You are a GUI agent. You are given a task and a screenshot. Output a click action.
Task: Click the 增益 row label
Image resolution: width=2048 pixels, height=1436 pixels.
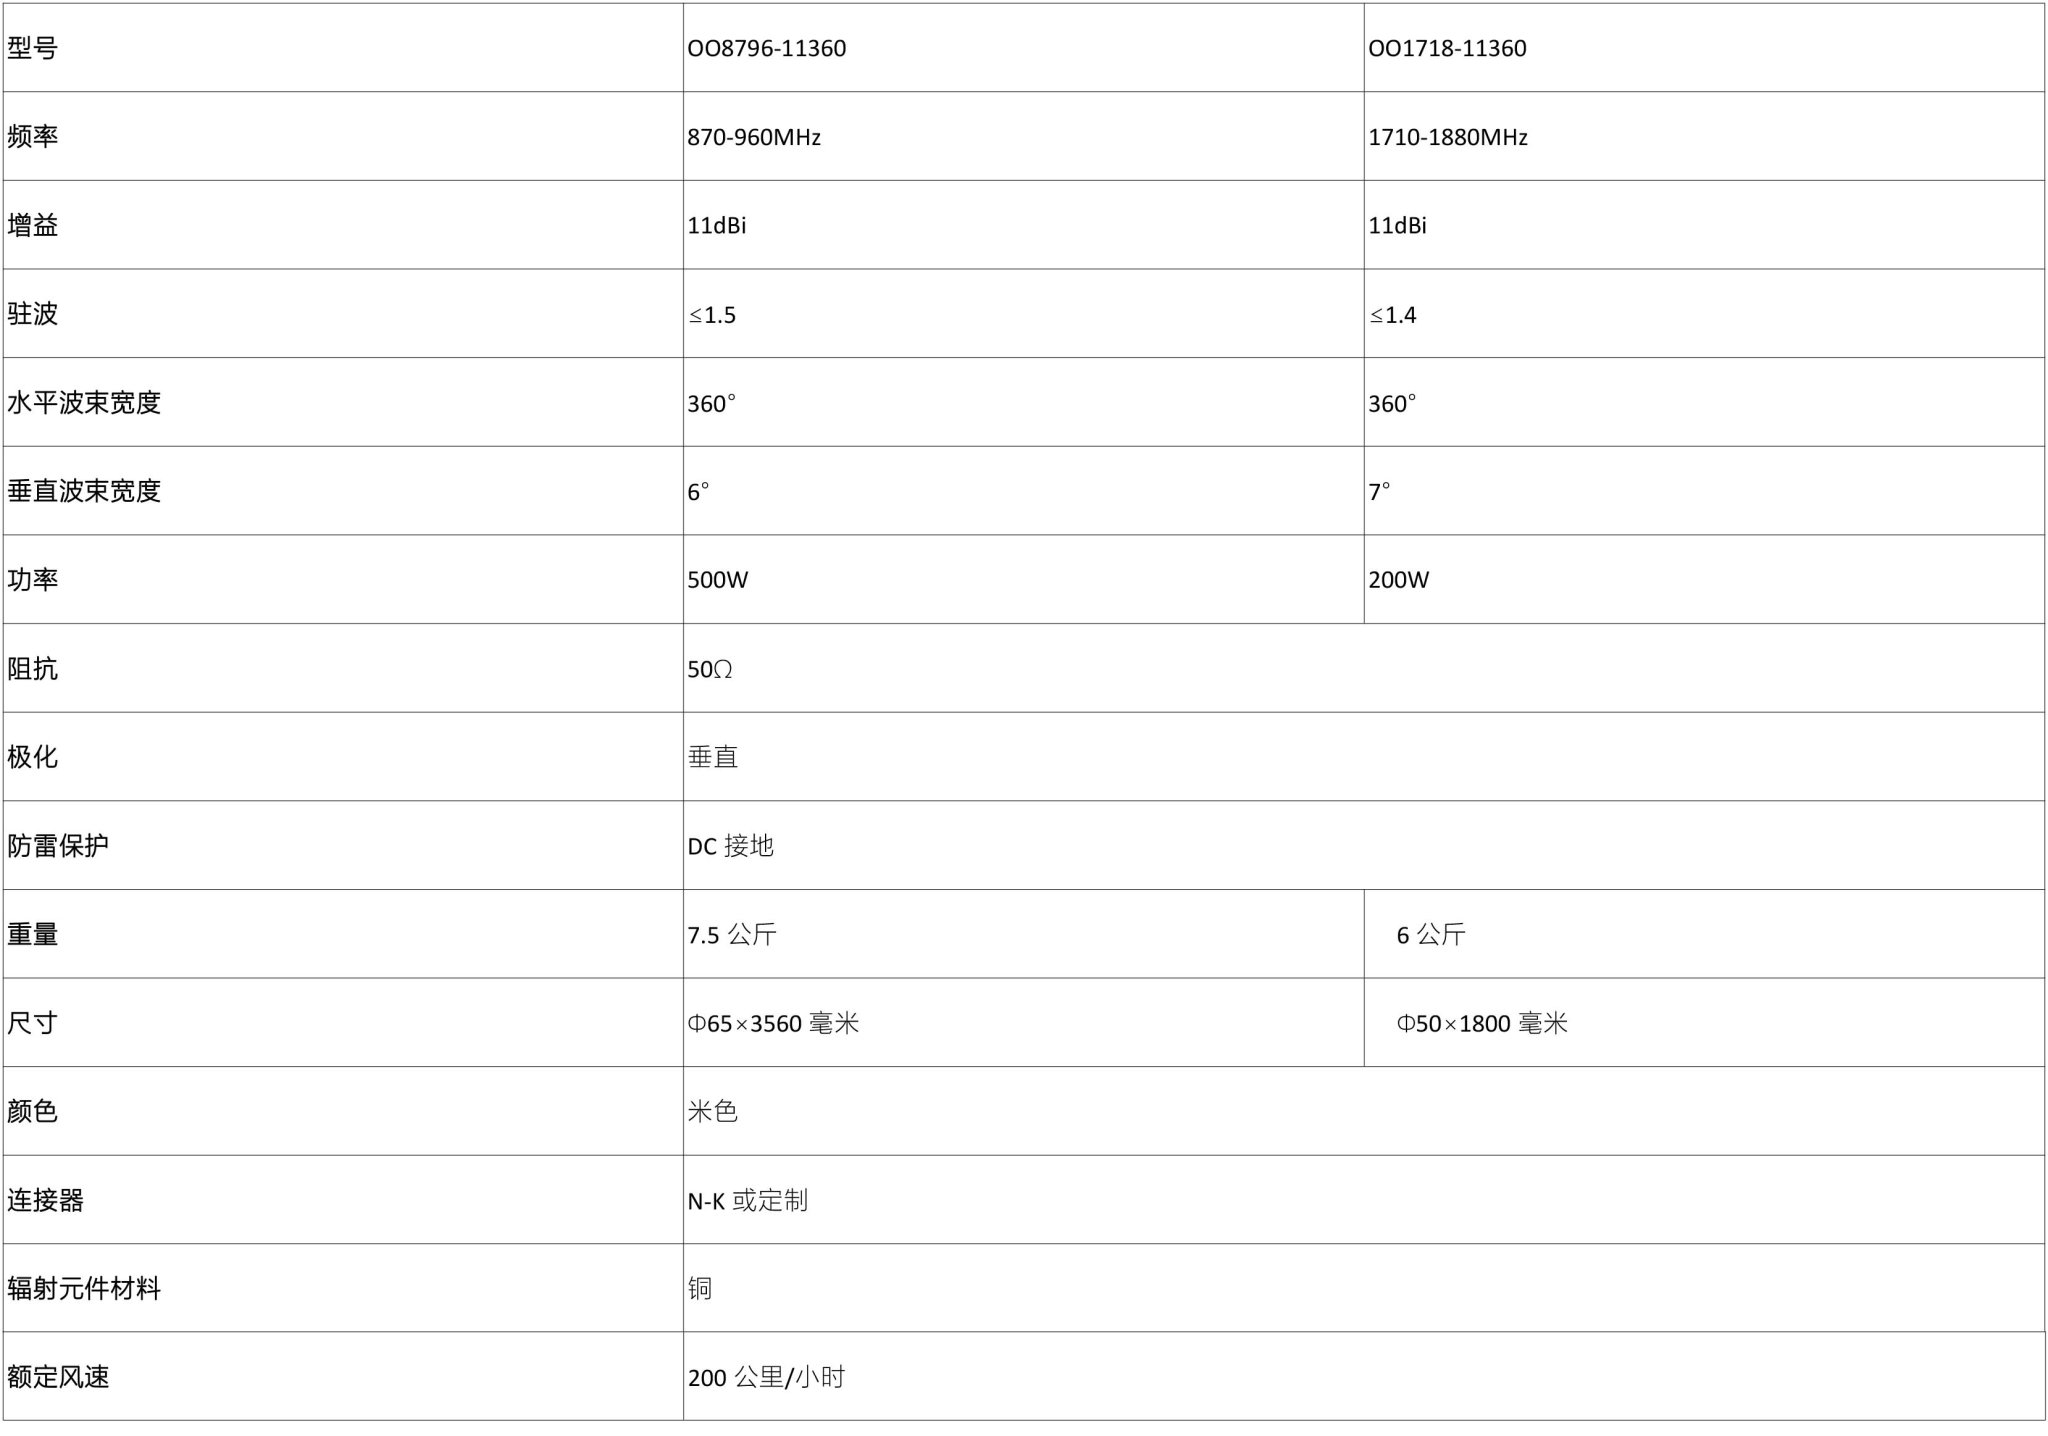tap(33, 225)
